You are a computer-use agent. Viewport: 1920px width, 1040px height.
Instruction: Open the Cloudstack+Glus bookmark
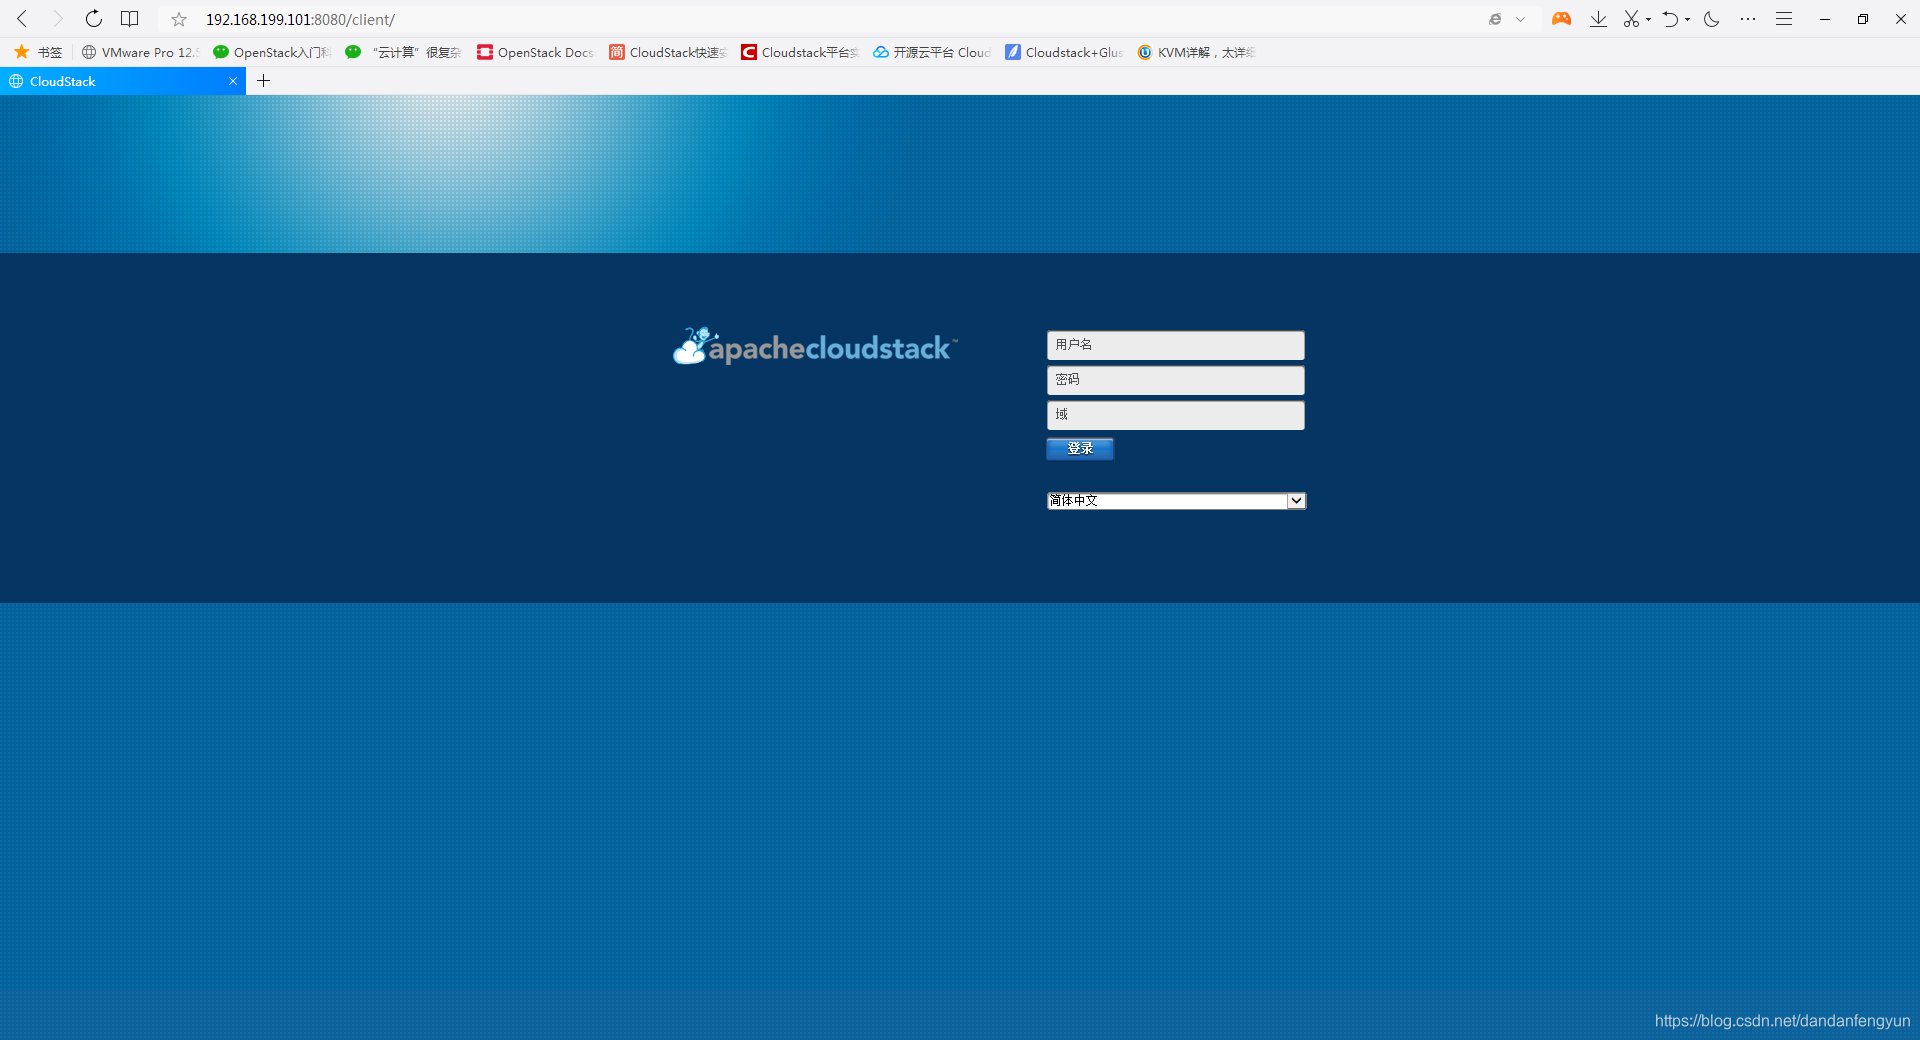tap(1063, 52)
